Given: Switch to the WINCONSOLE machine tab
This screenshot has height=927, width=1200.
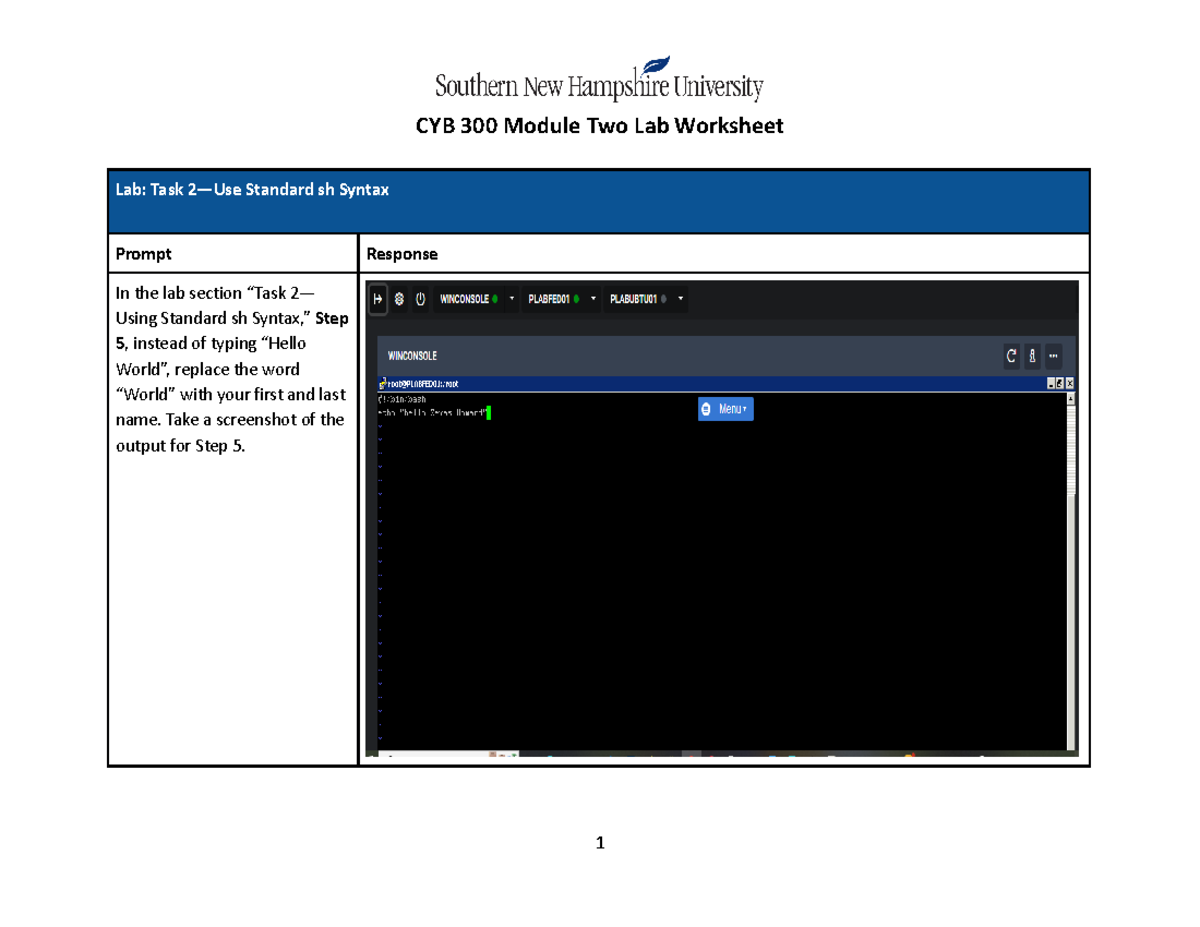Looking at the screenshot, I should (466, 299).
